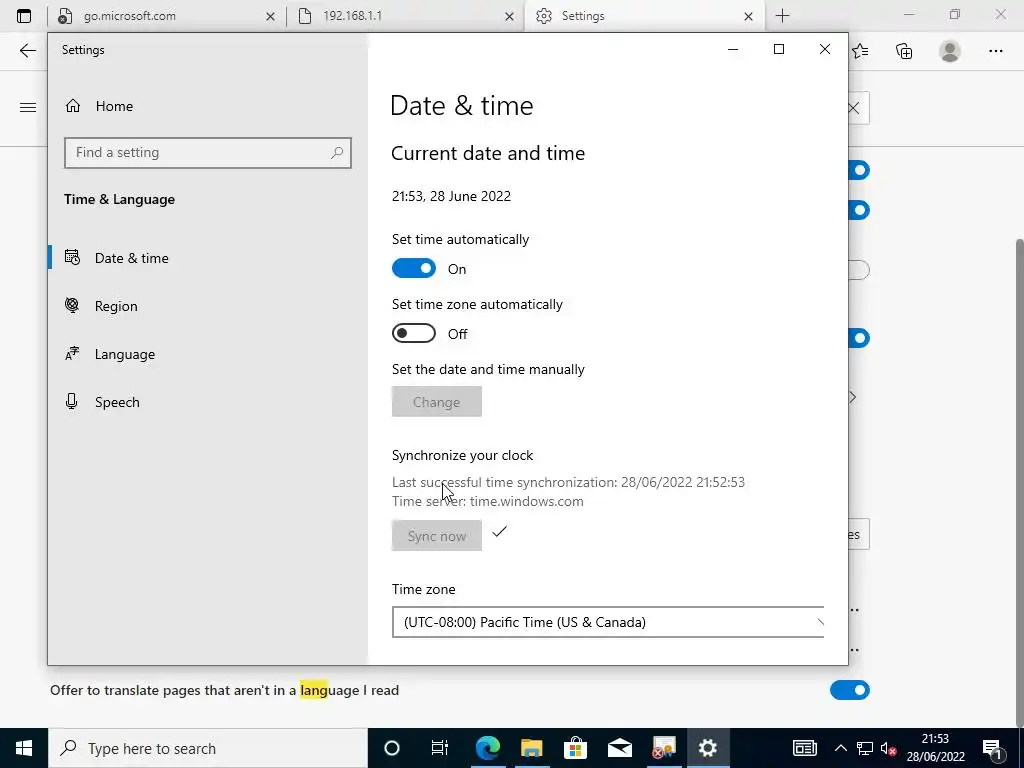Minimize the Settings window
This screenshot has height=768, width=1024.
tap(733, 50)
